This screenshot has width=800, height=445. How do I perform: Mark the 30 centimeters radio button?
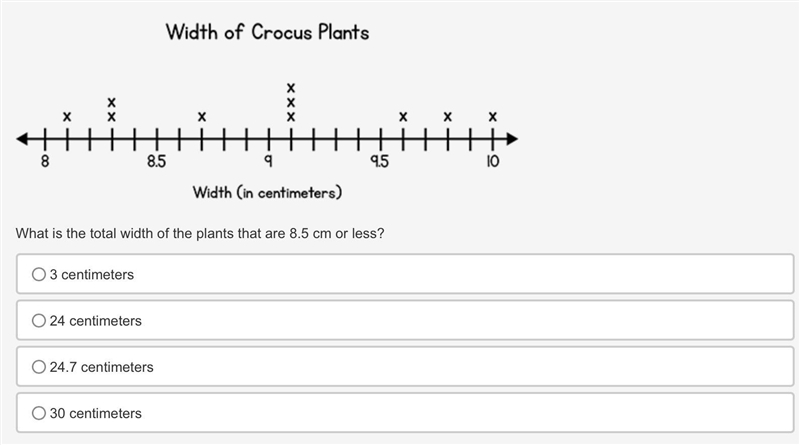click(39, 413)
